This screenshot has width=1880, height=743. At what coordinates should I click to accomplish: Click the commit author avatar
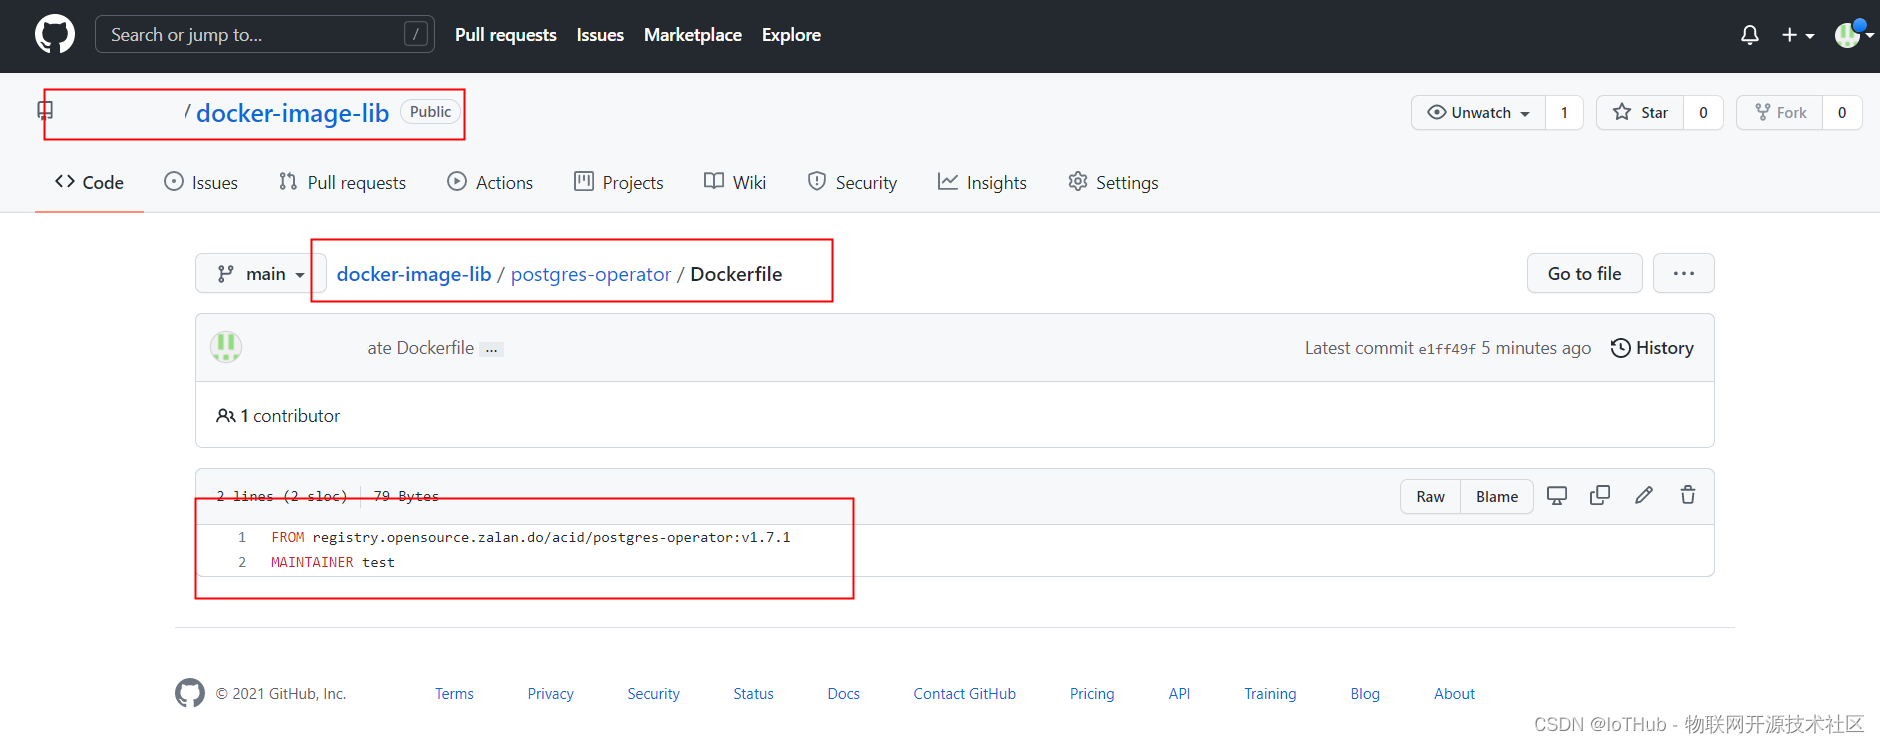[x=226, y=347]
